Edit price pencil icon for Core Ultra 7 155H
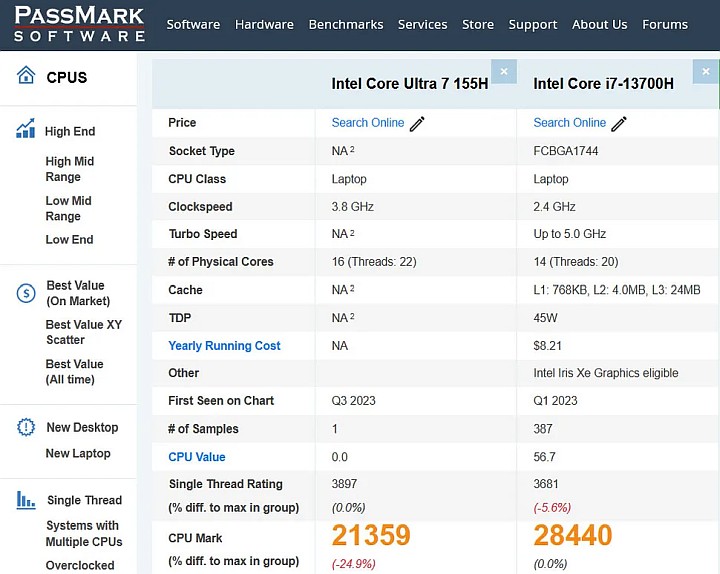The width and height of the screenshot is (720, 574). (x=417, y=123)
